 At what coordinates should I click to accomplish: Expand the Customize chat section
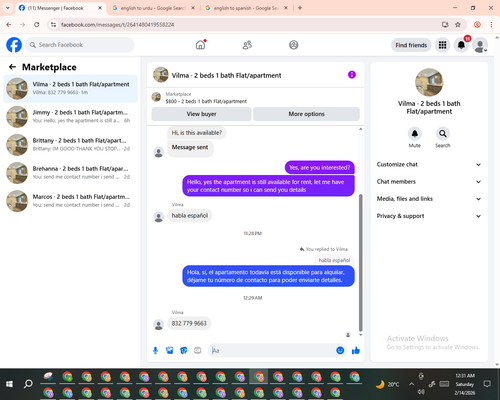[x=429, y=164]
